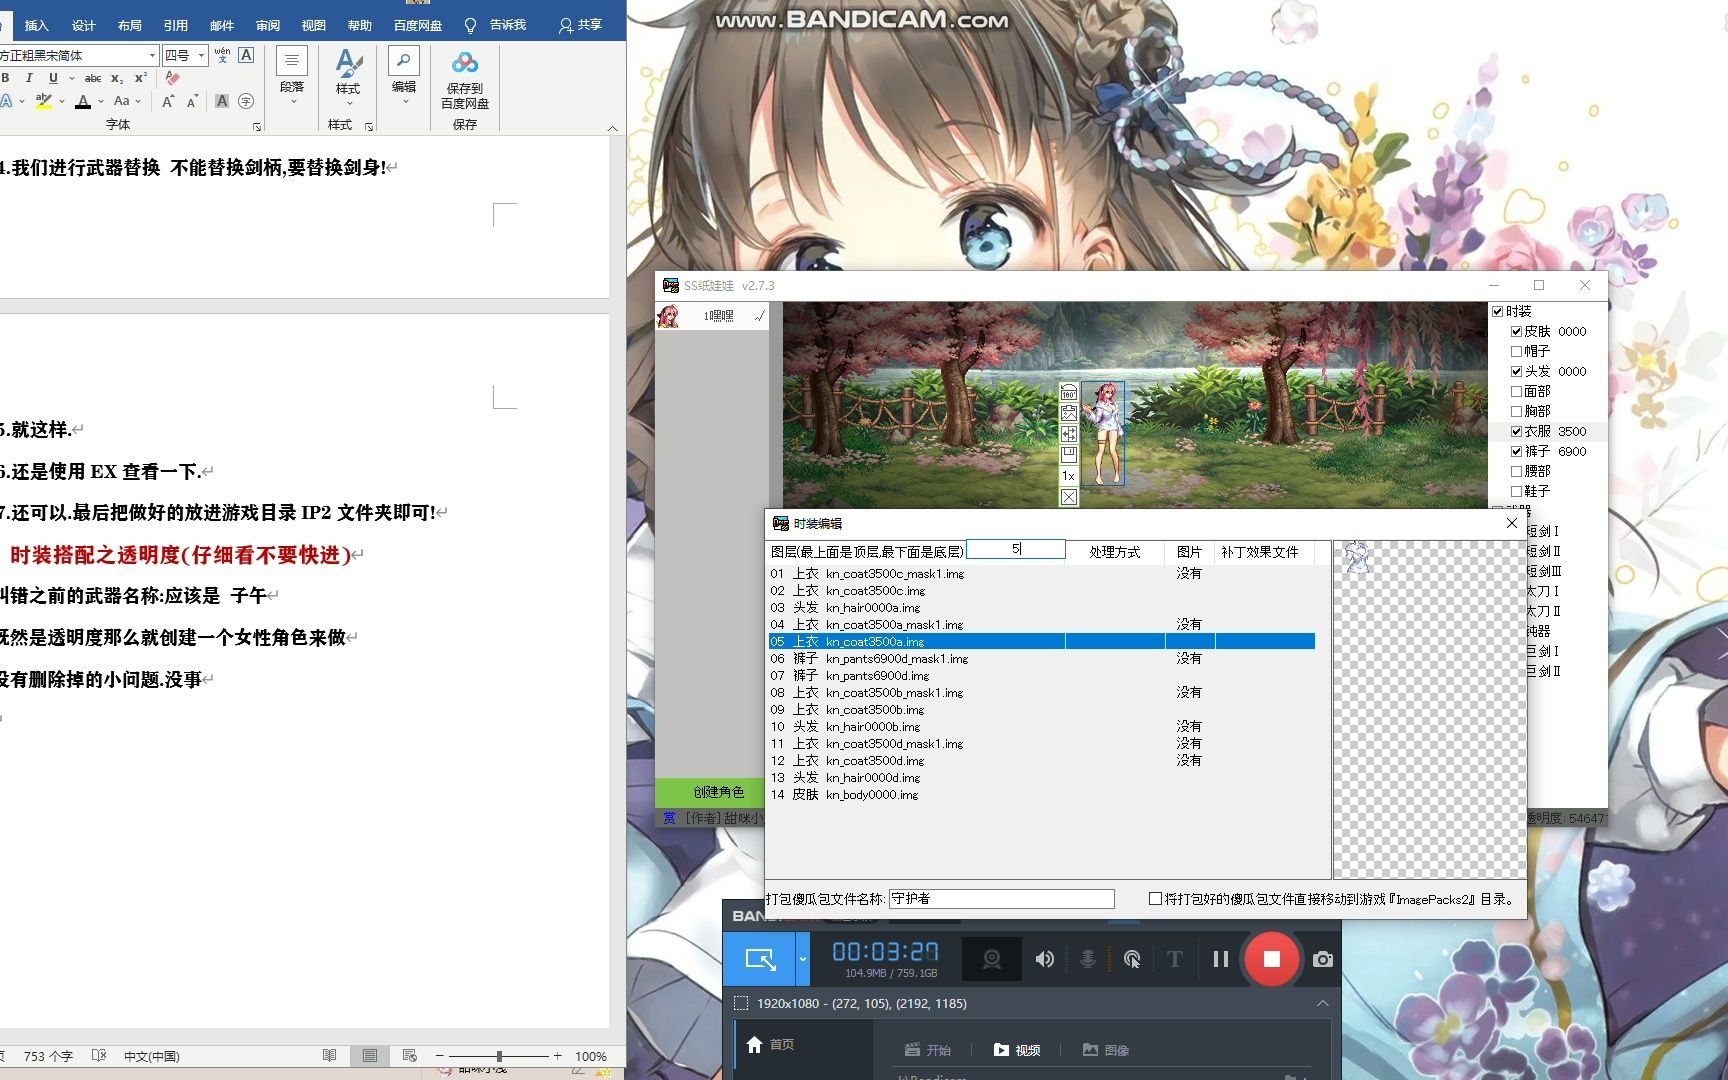
Task: Pause the Bandicam recording
Action: pos(1220,959)
